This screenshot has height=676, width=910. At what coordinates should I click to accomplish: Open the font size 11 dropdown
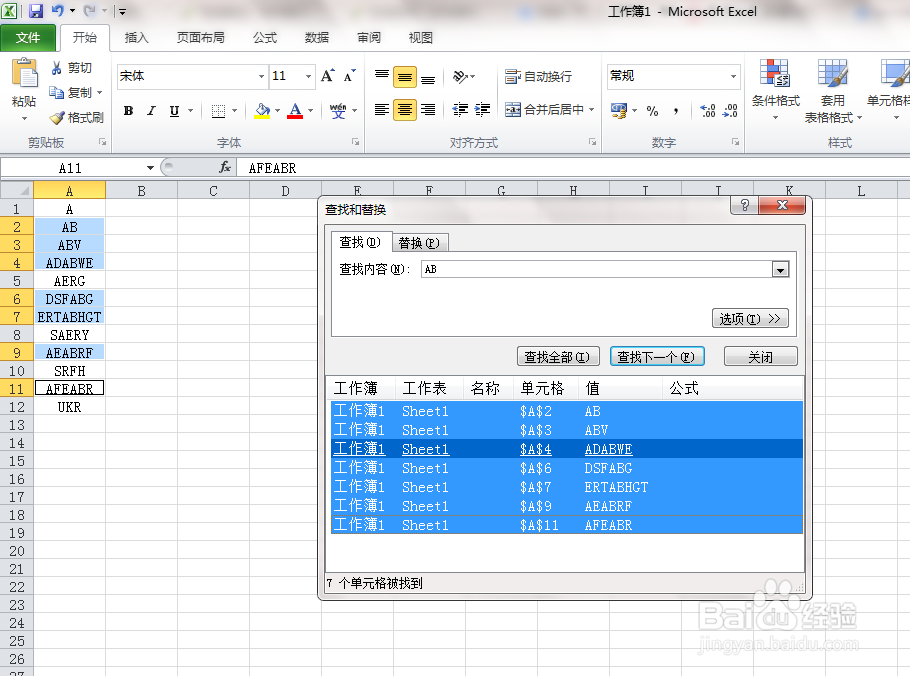tap(308, 76)
